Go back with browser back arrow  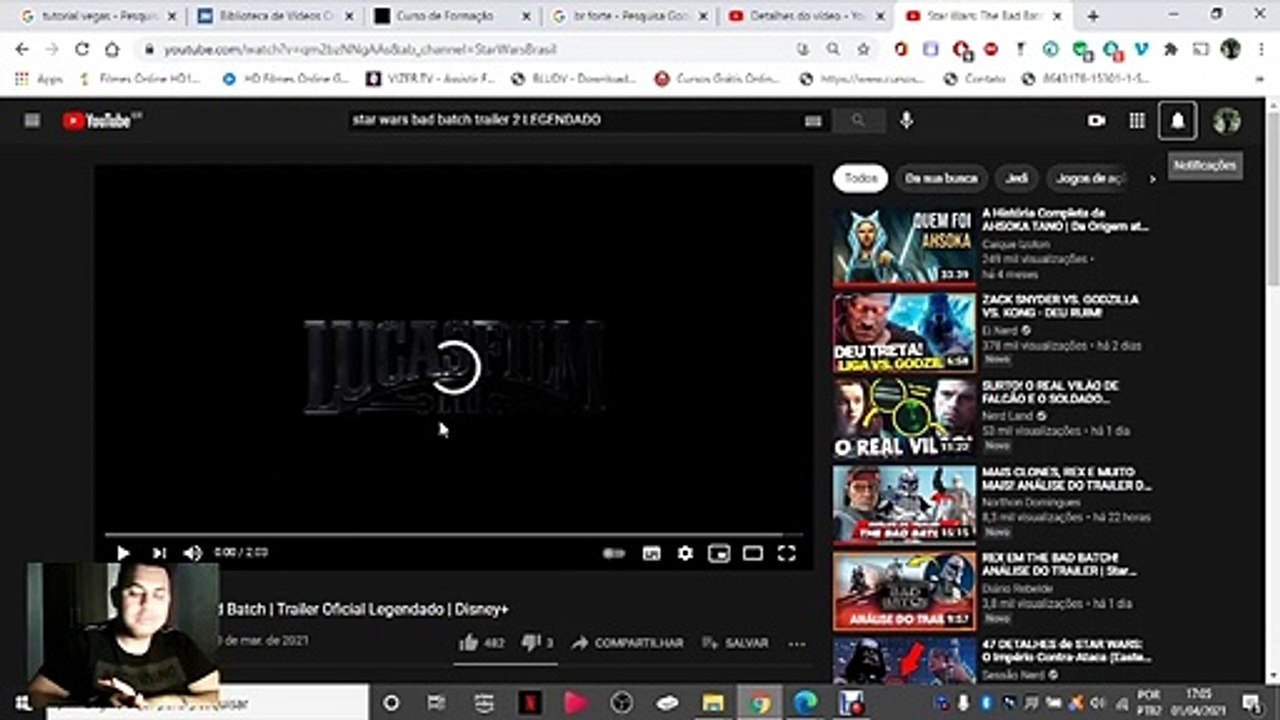22,49
